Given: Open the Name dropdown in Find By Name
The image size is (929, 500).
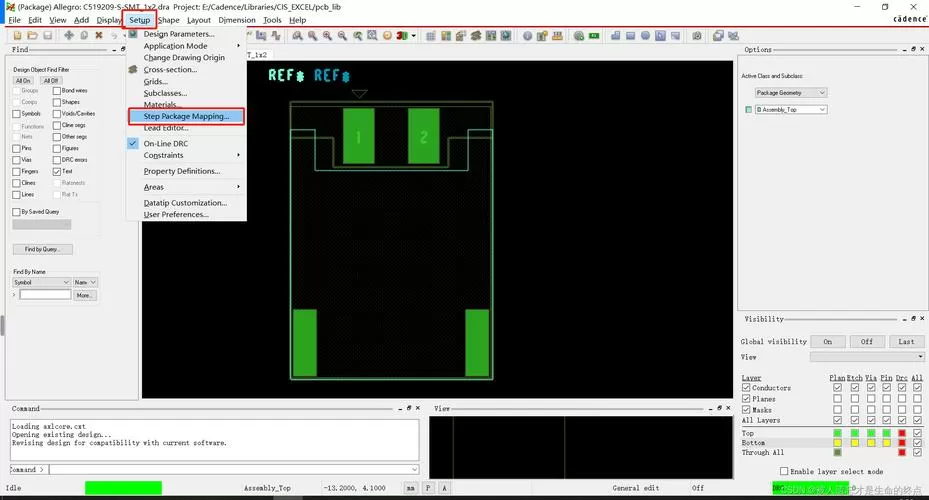Looking at the screenshot, I should (85, 283).
